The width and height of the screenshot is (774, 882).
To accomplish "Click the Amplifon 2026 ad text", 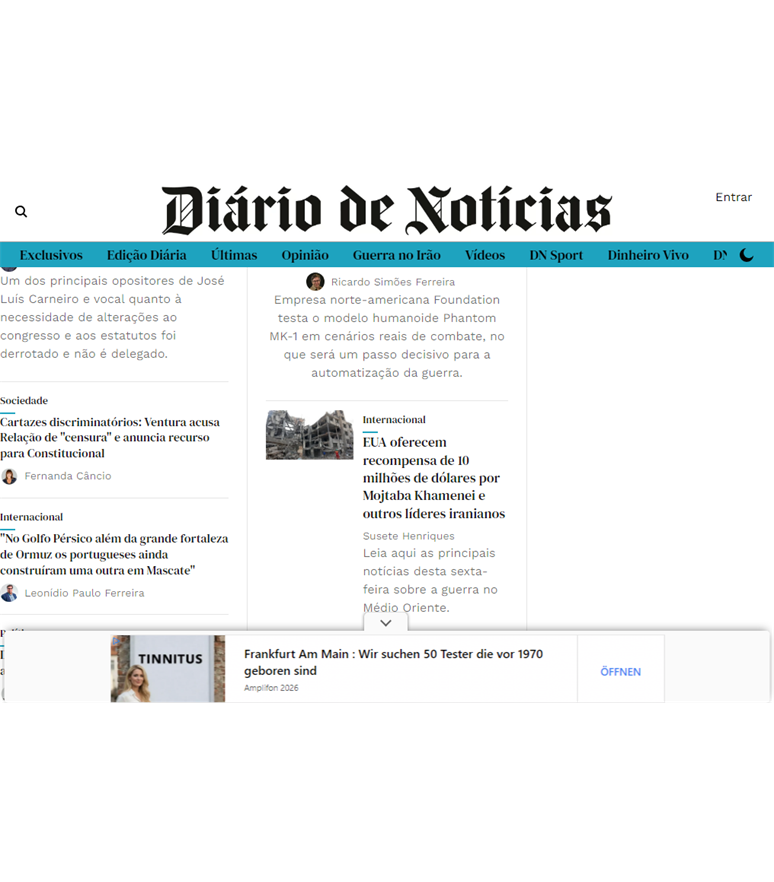I will point(271,688).
